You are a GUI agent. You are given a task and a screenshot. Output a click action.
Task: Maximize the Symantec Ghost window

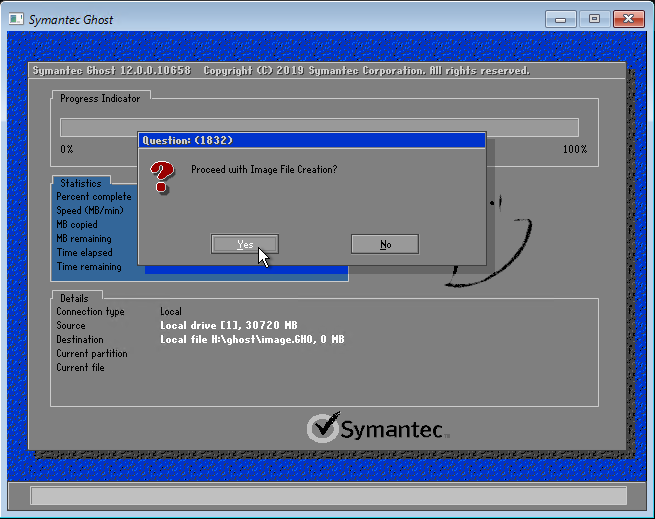click(594, 19)
